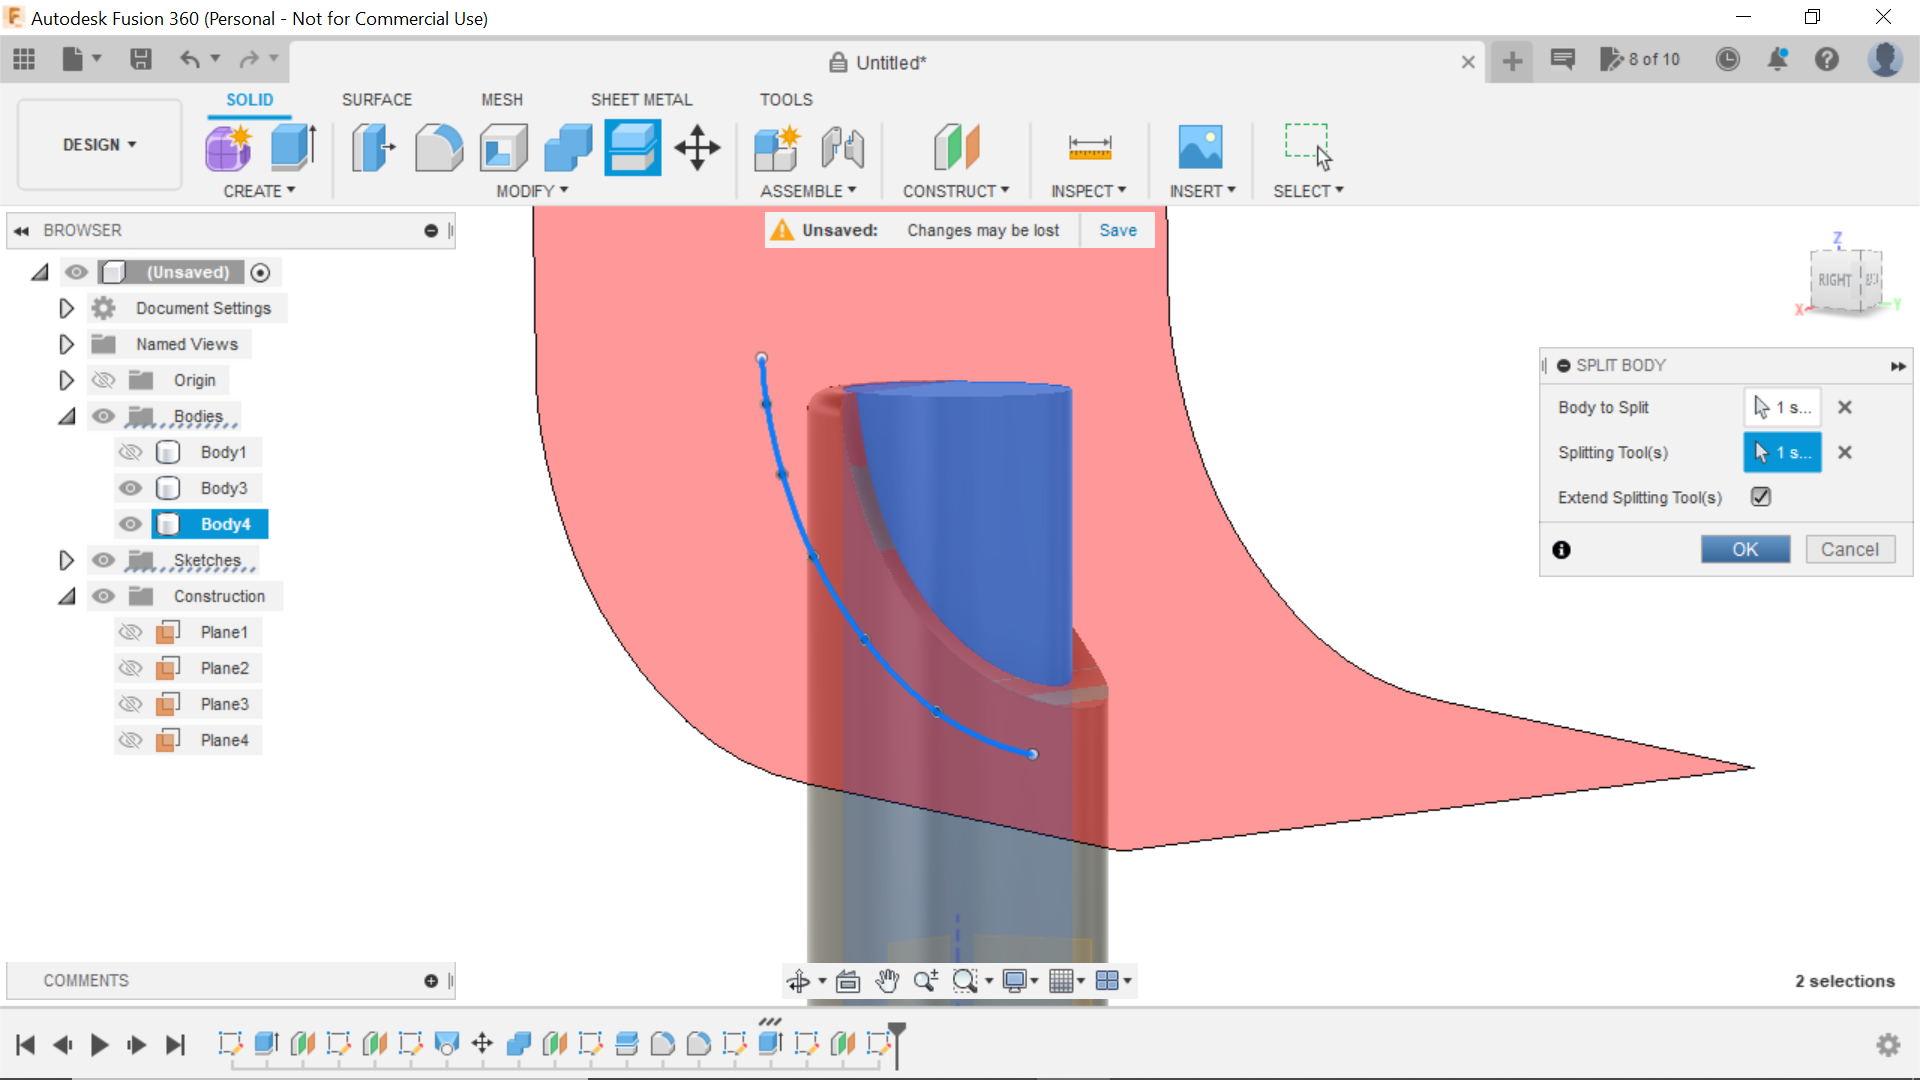Select the Pan tool in the navigation bar
The height and width of the screenshot is (1080, 1920).
click(887, 980)
